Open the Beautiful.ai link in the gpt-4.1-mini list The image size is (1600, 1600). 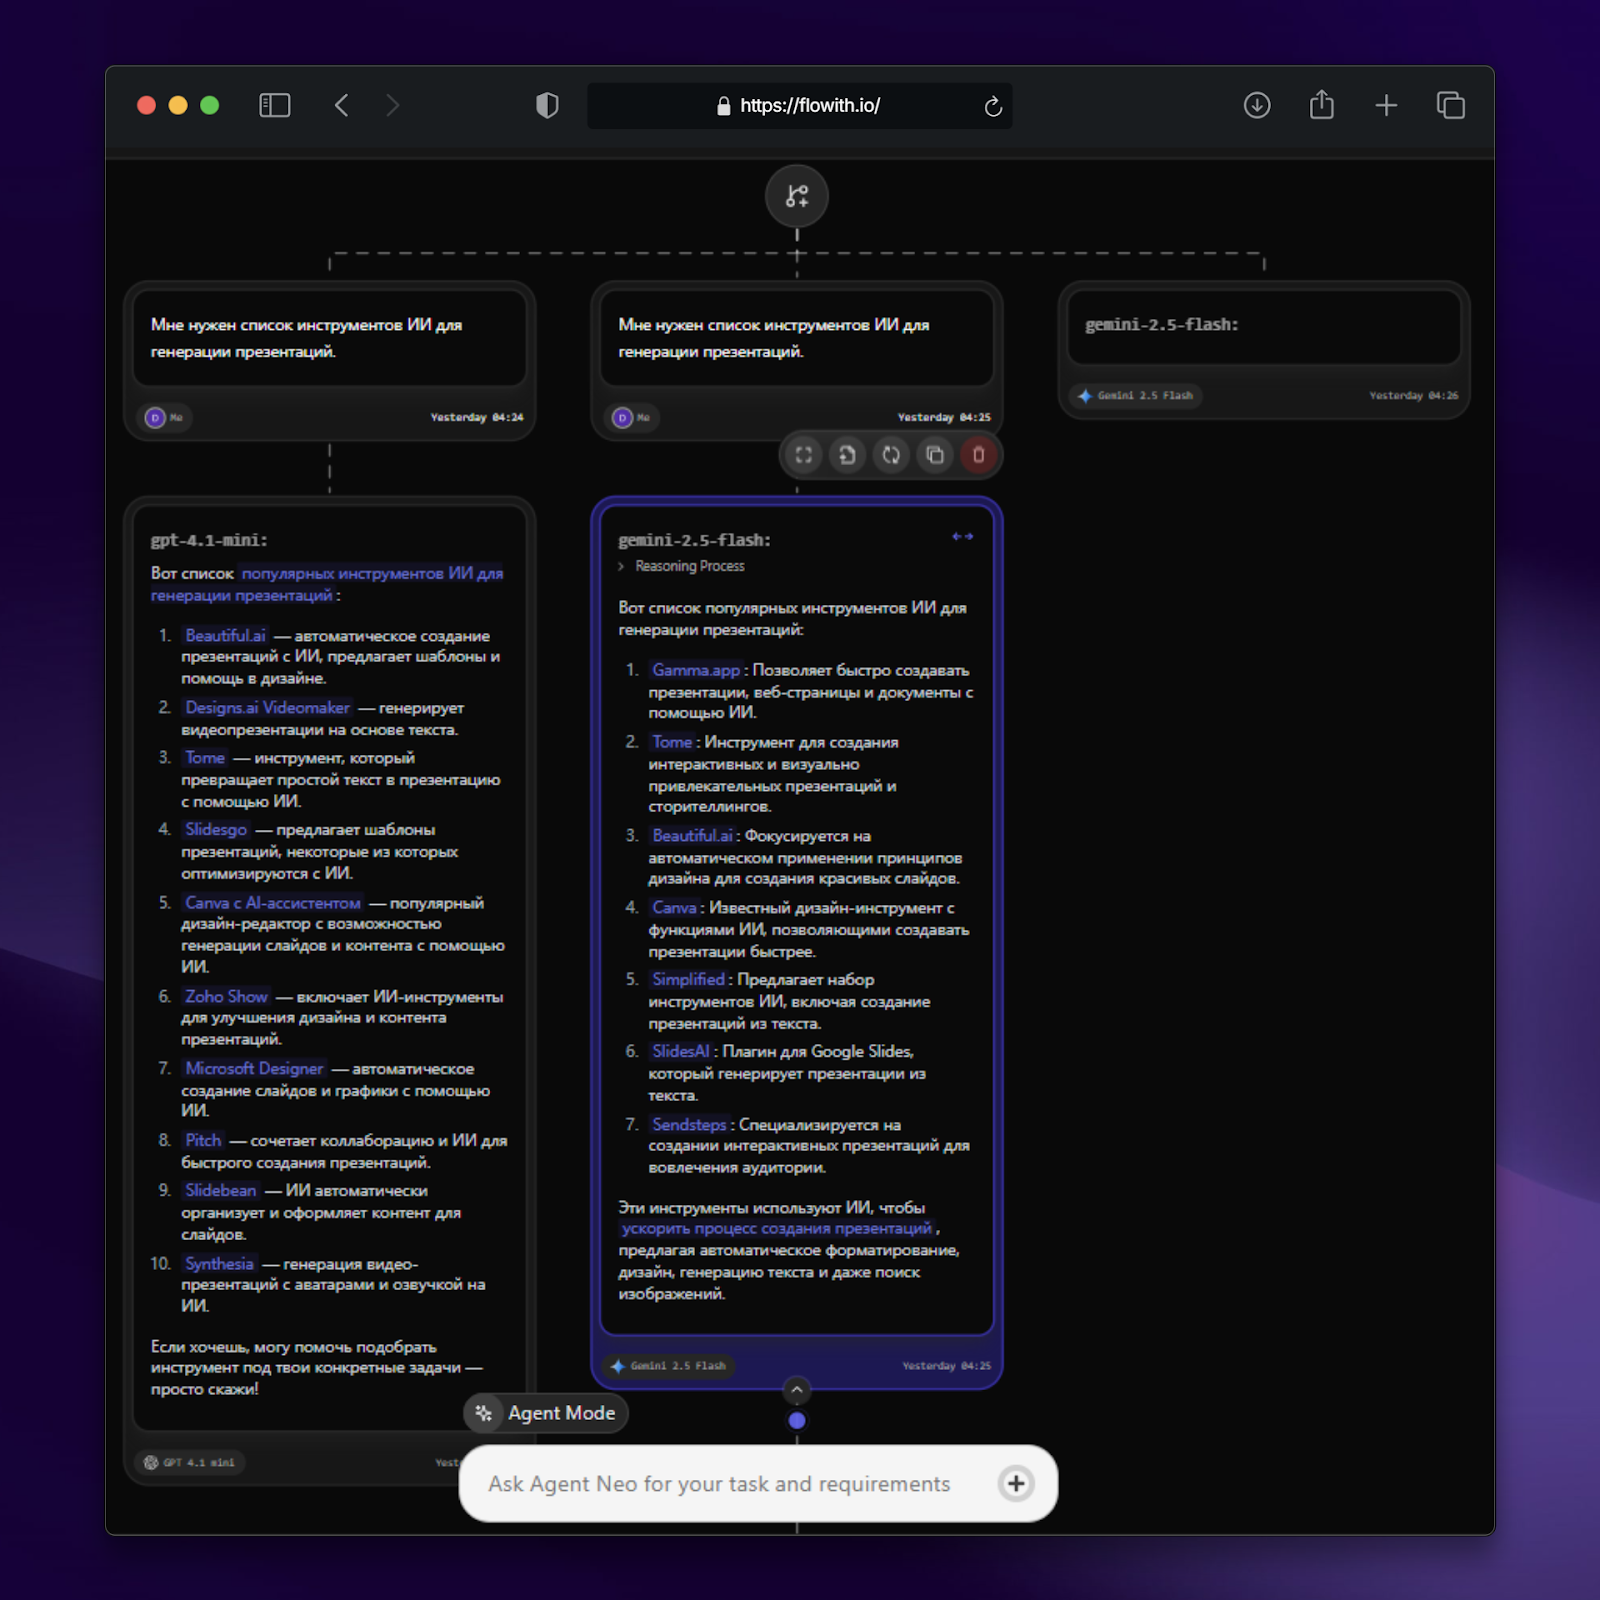click(x=225, y=635)
